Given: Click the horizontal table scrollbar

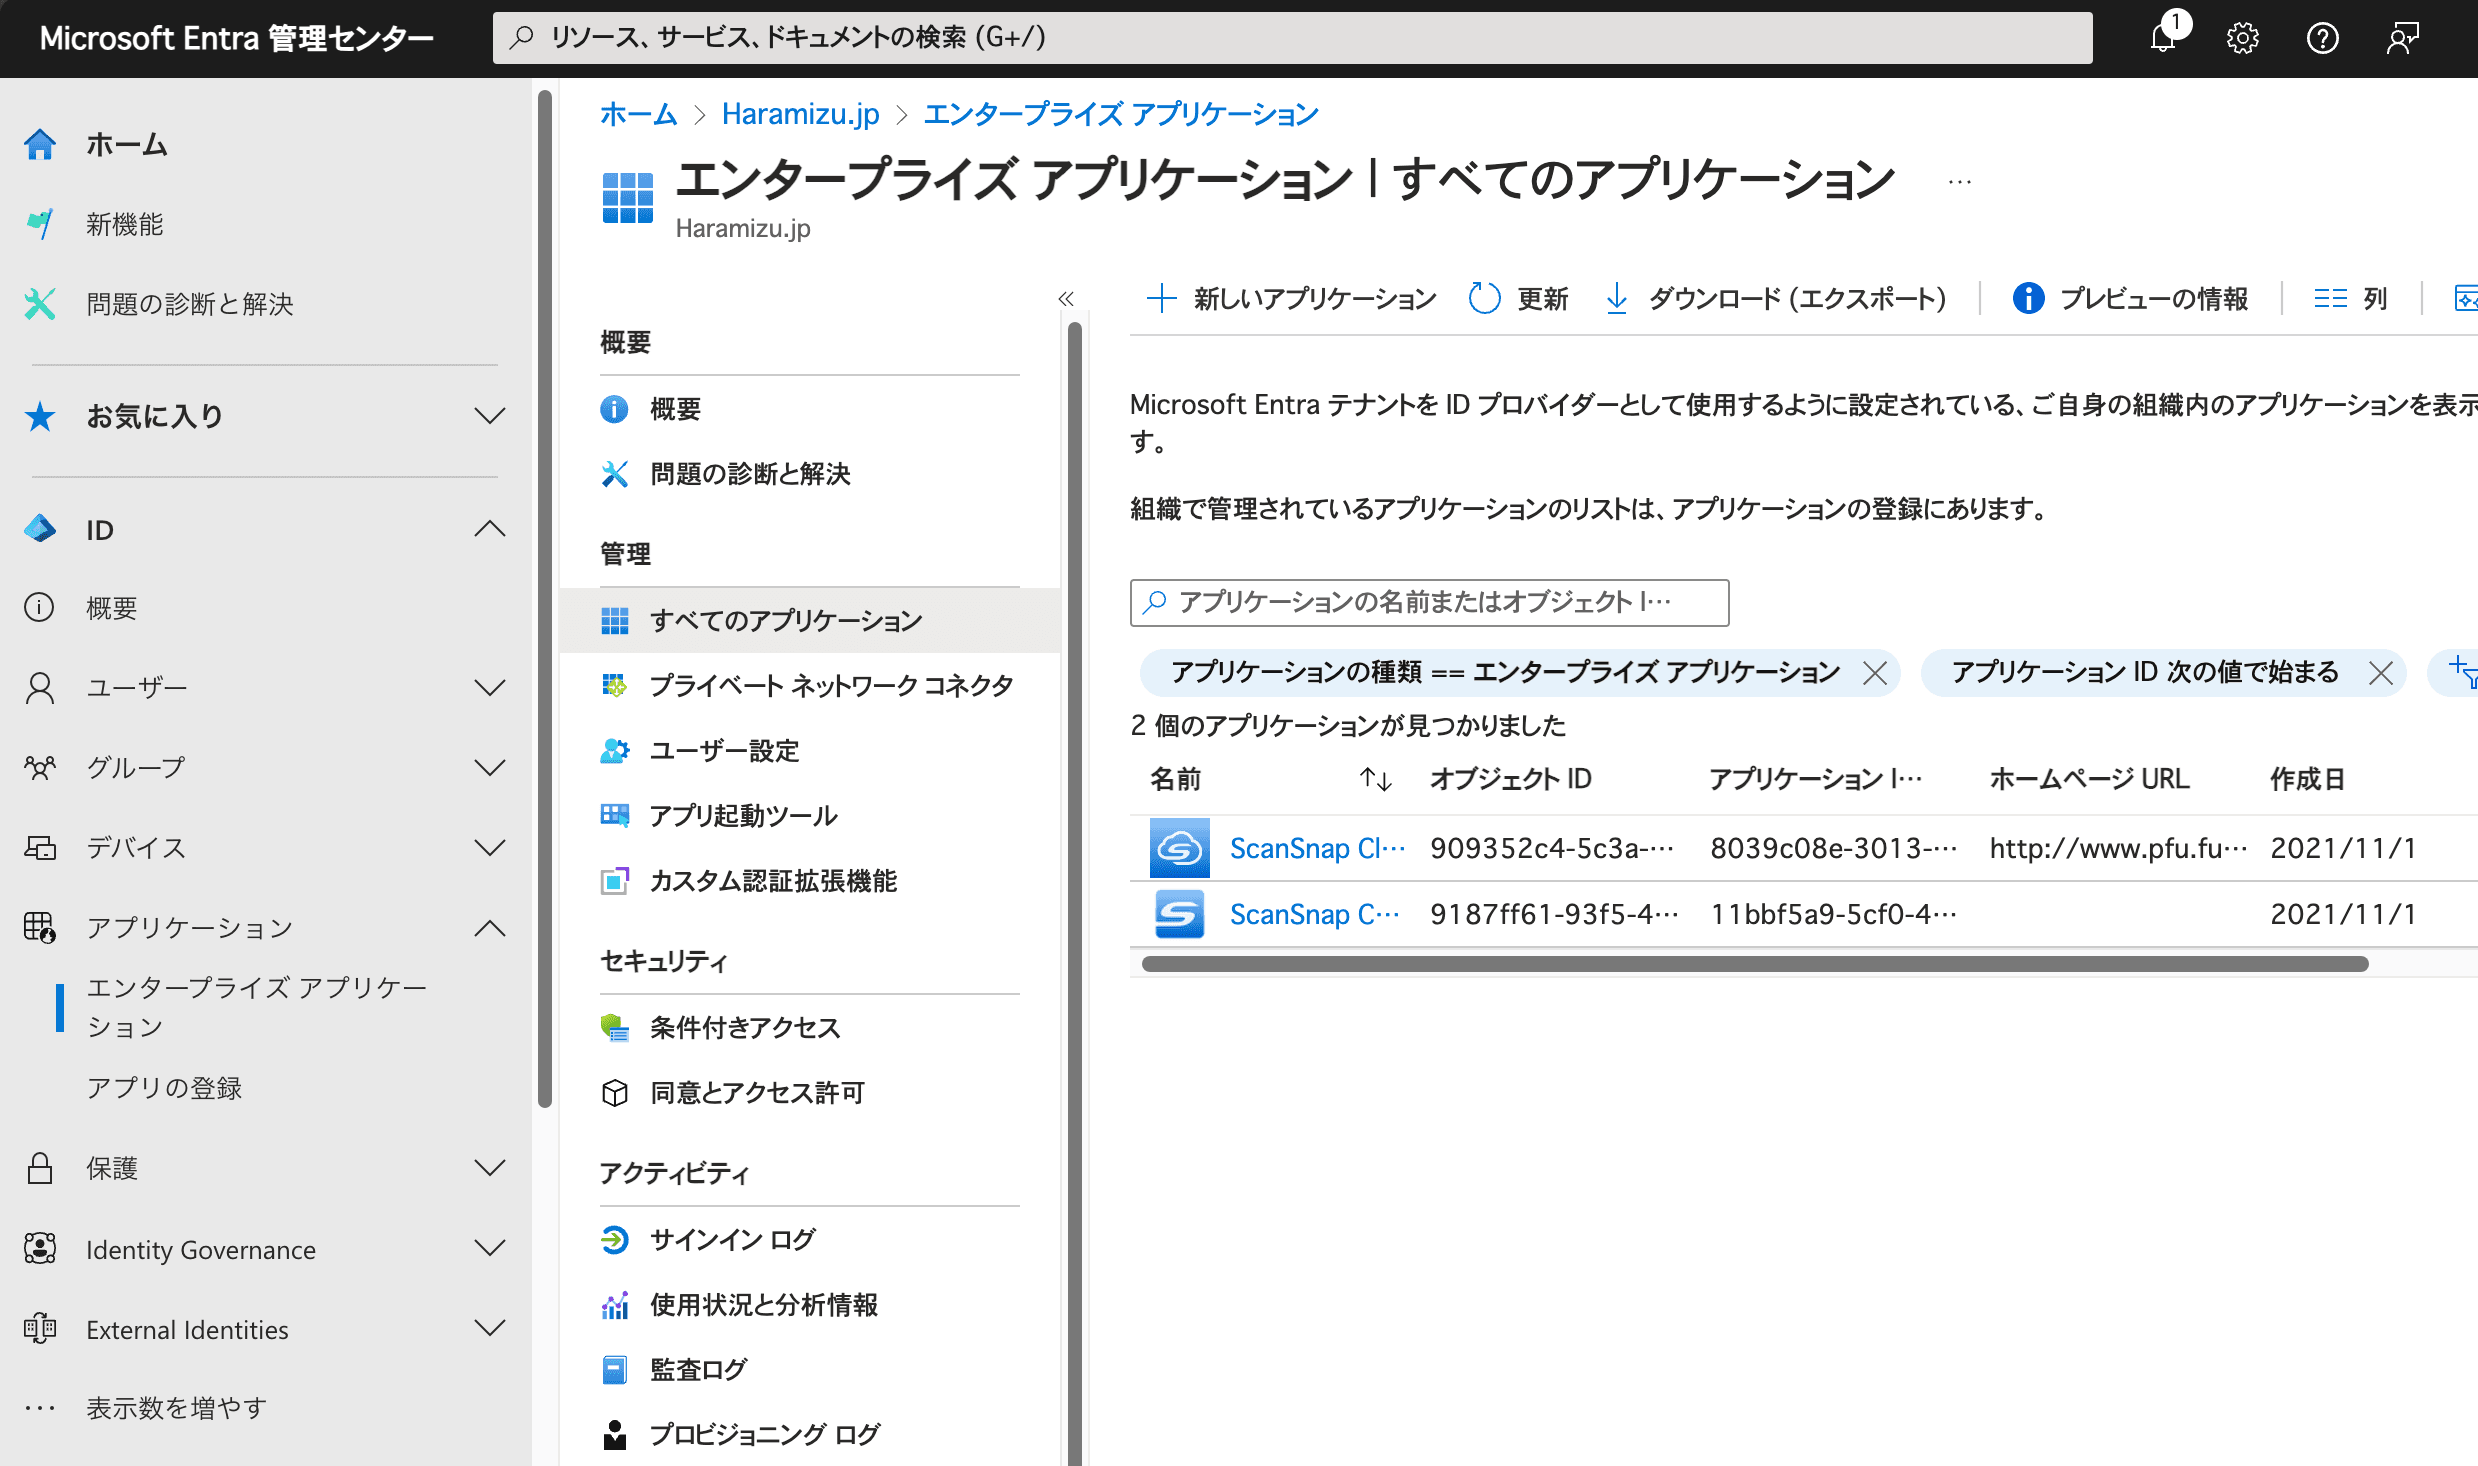Looking at the screenshot, I should coord(1755,964).
